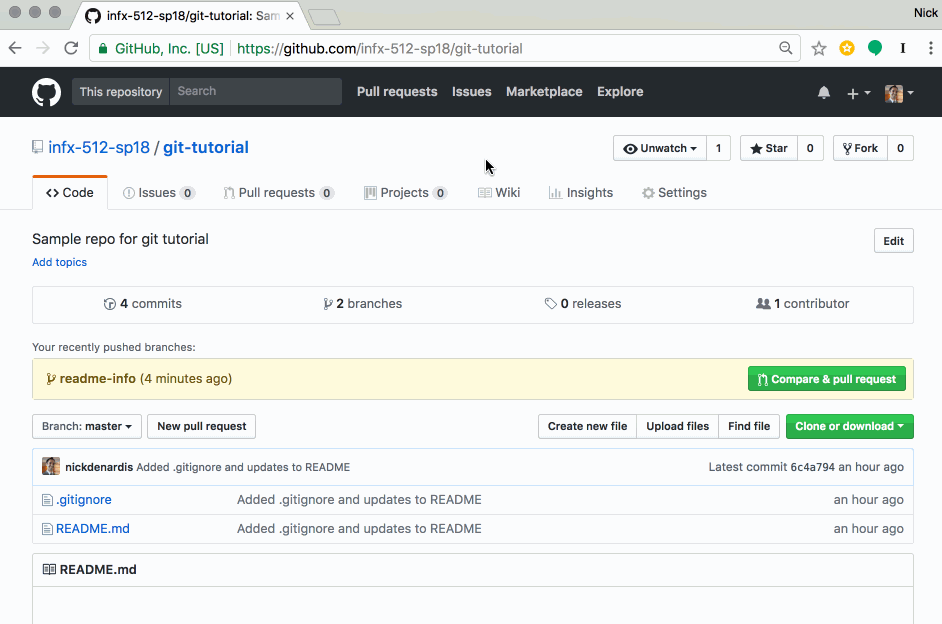Open the Unwatch dropdown
This screenshot has height=624, width=942.
pos(660,147)
